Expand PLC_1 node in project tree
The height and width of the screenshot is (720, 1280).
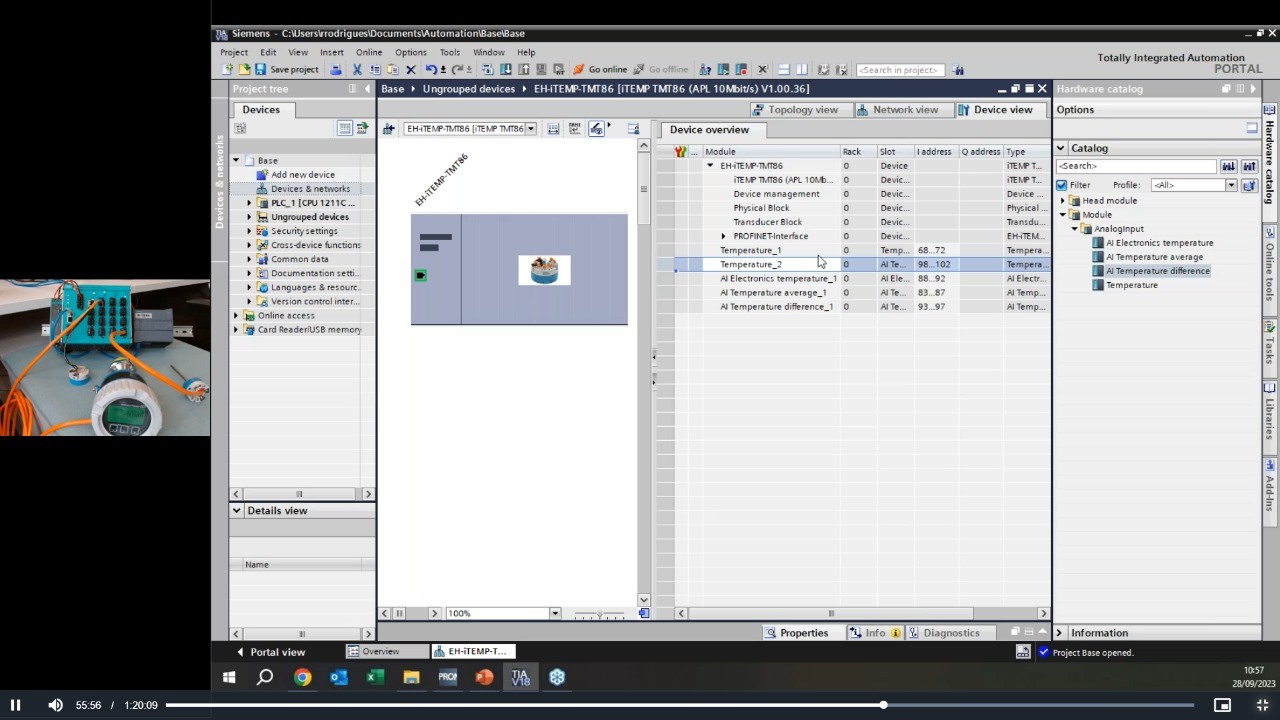[250, 203]
